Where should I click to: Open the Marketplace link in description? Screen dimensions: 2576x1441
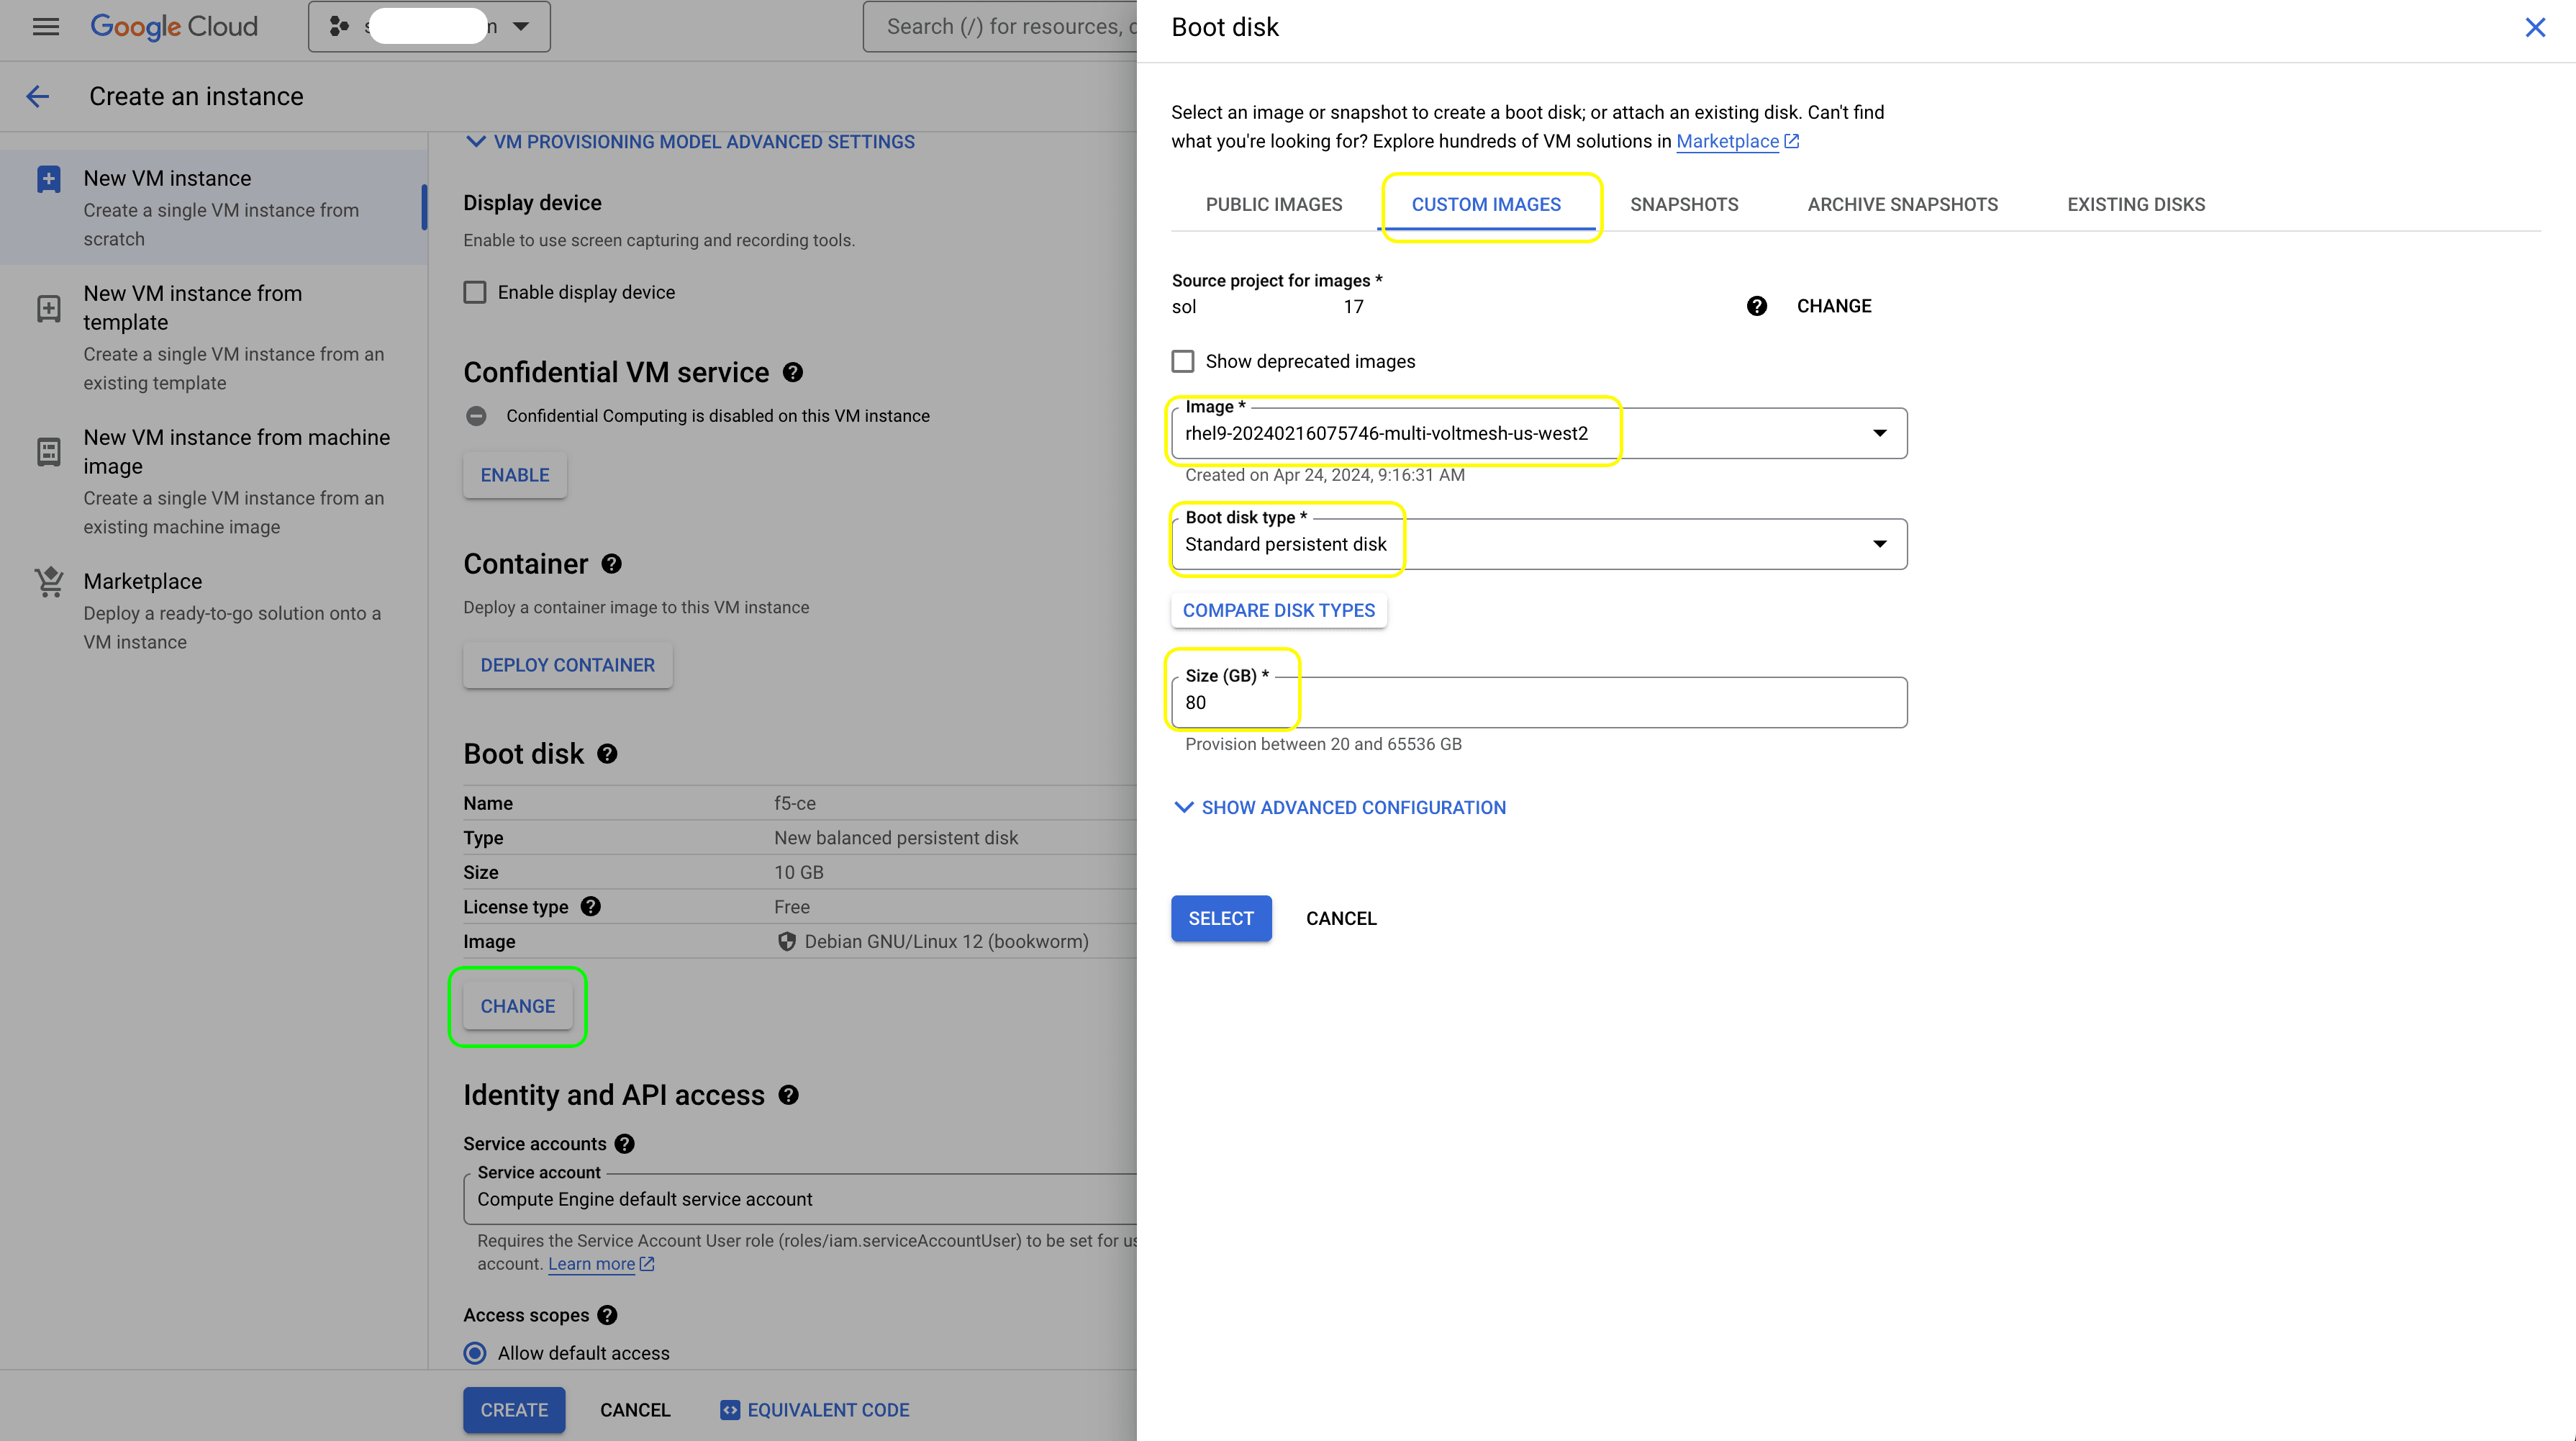pyautogui.click(x=1727, y=141)
